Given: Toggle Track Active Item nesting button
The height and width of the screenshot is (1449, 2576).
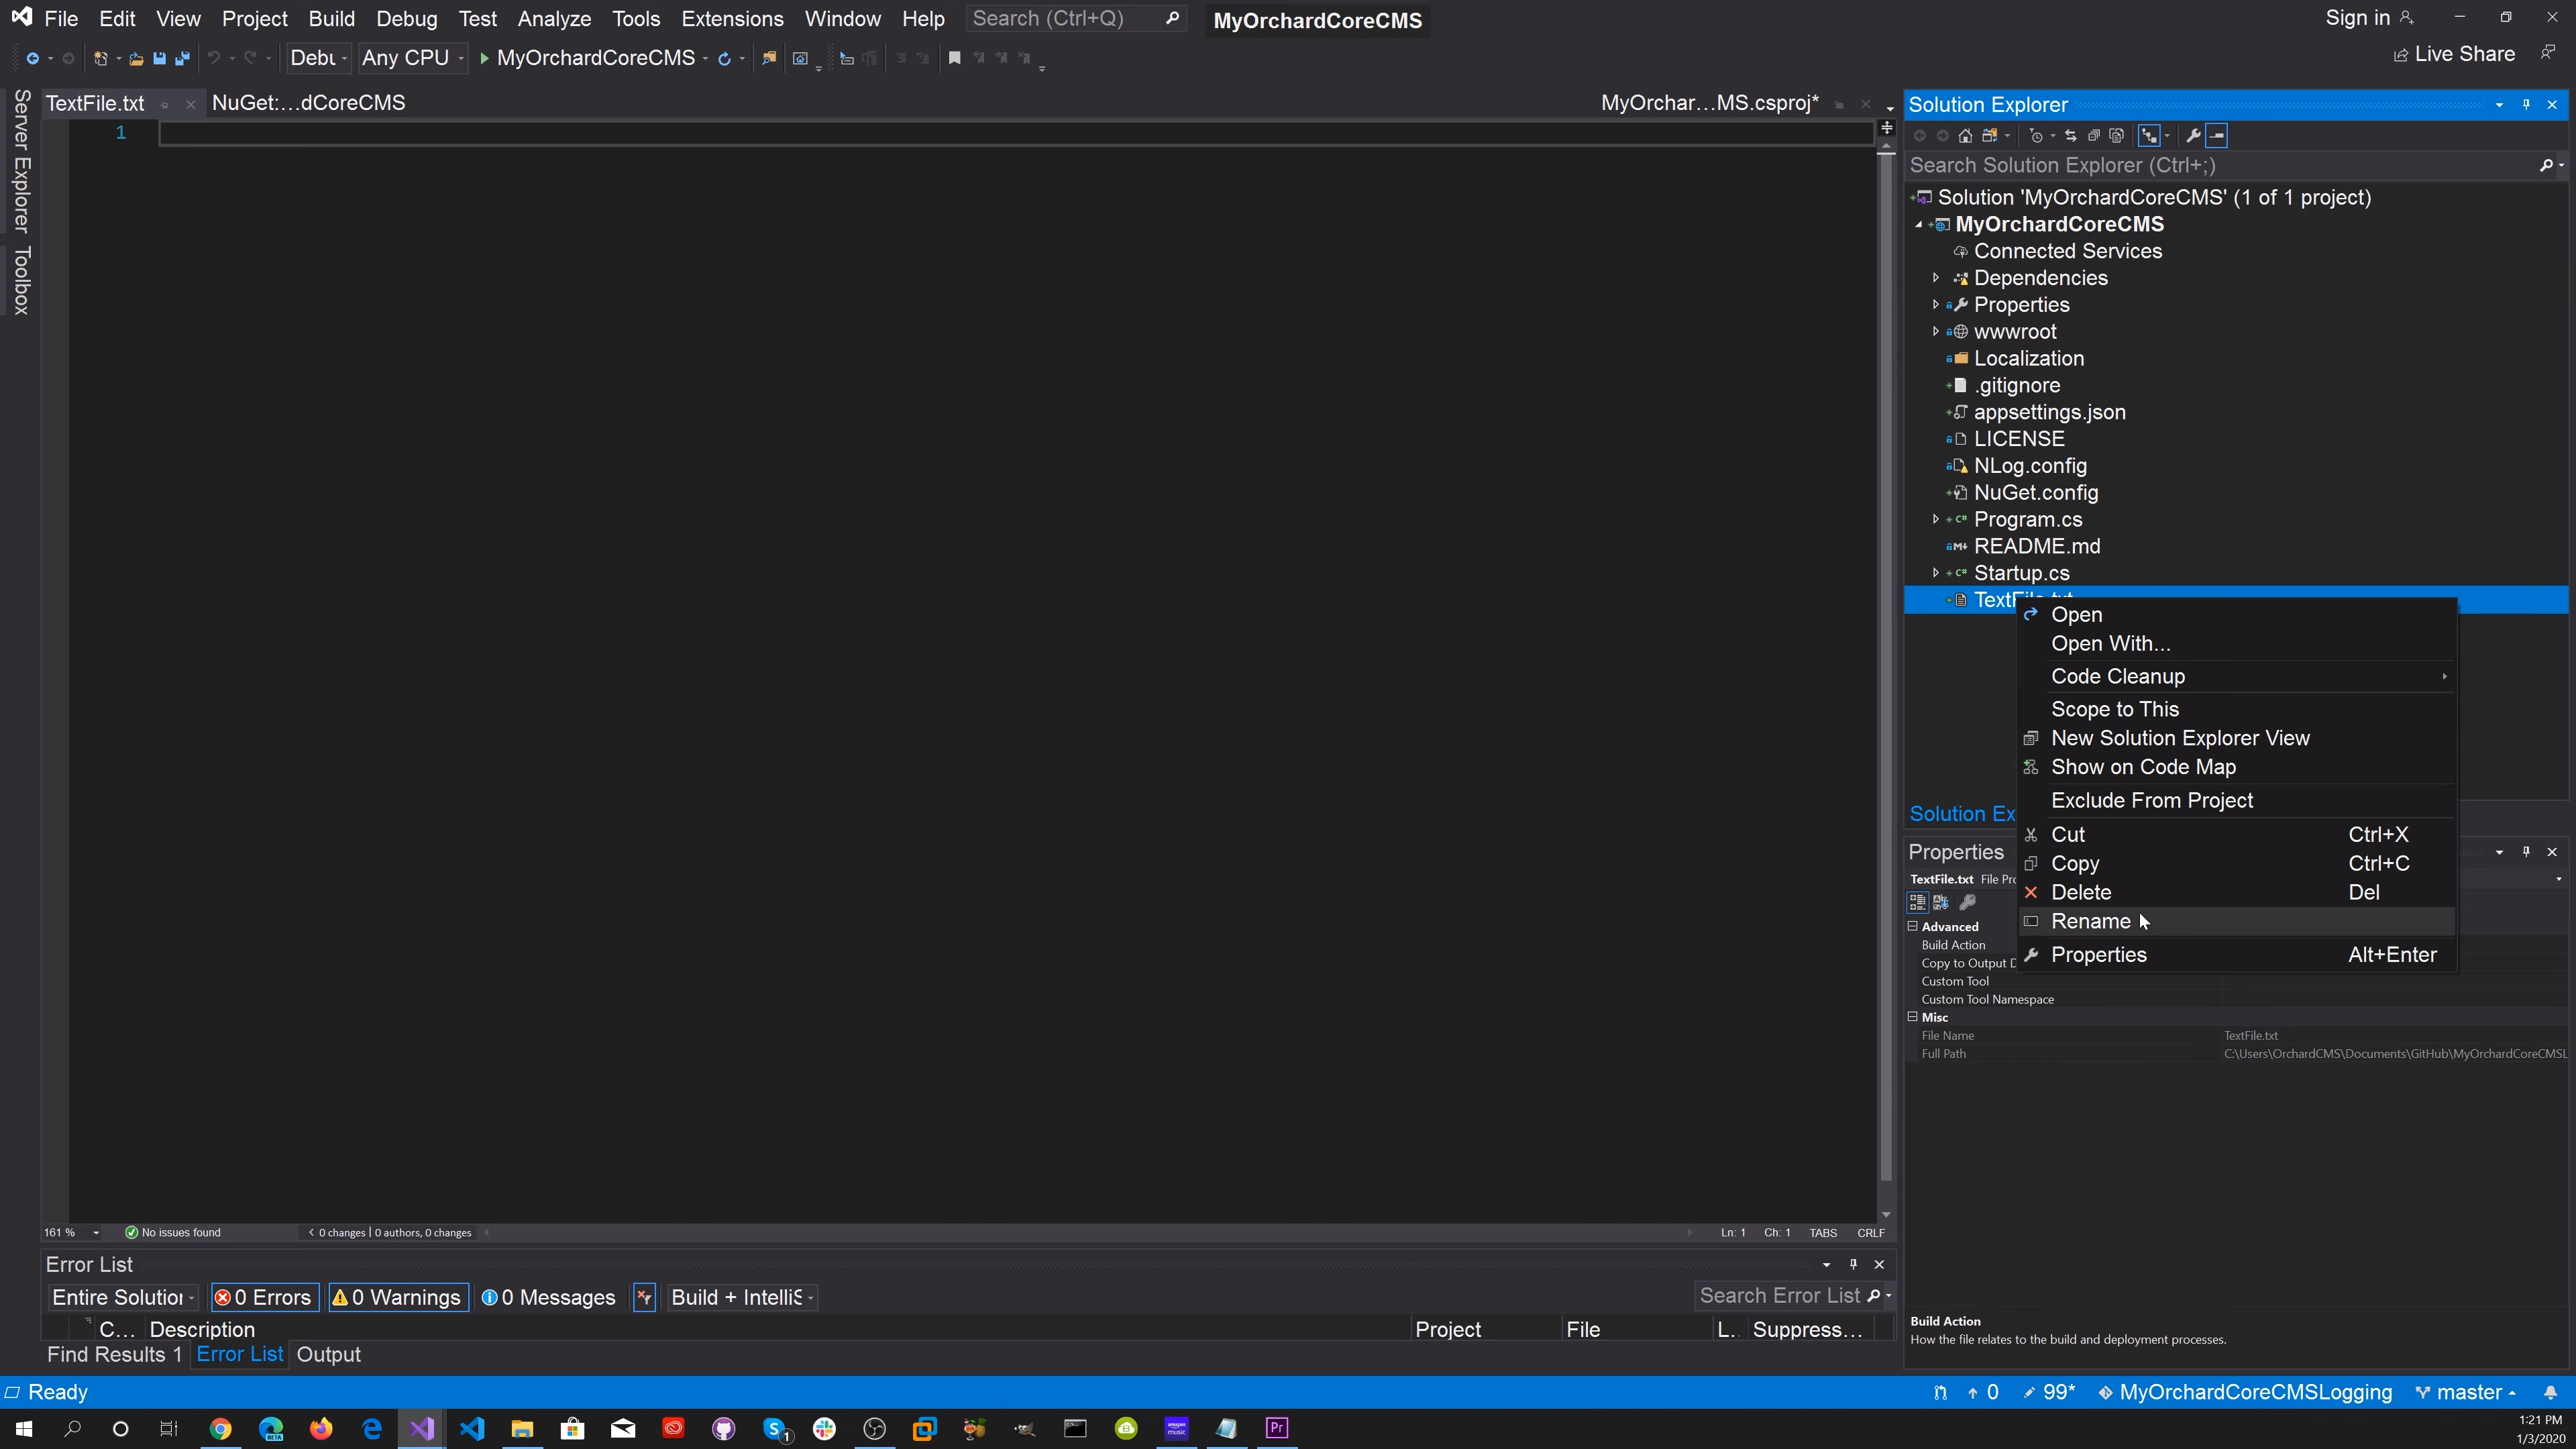Looking at the screenshot, I should click(2149, 135).
